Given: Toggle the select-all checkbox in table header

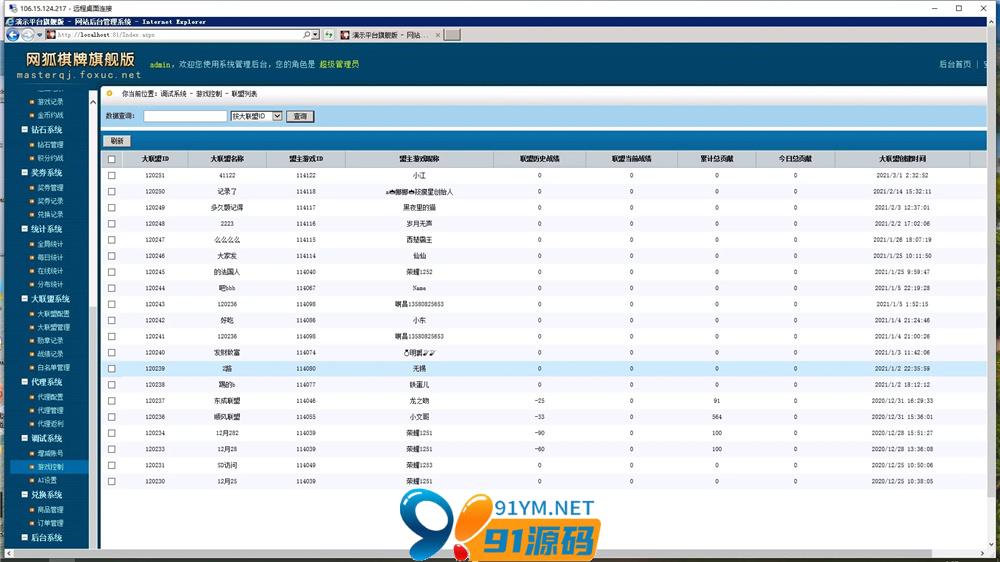Looking at the screenshot, I should click(112, 159).
